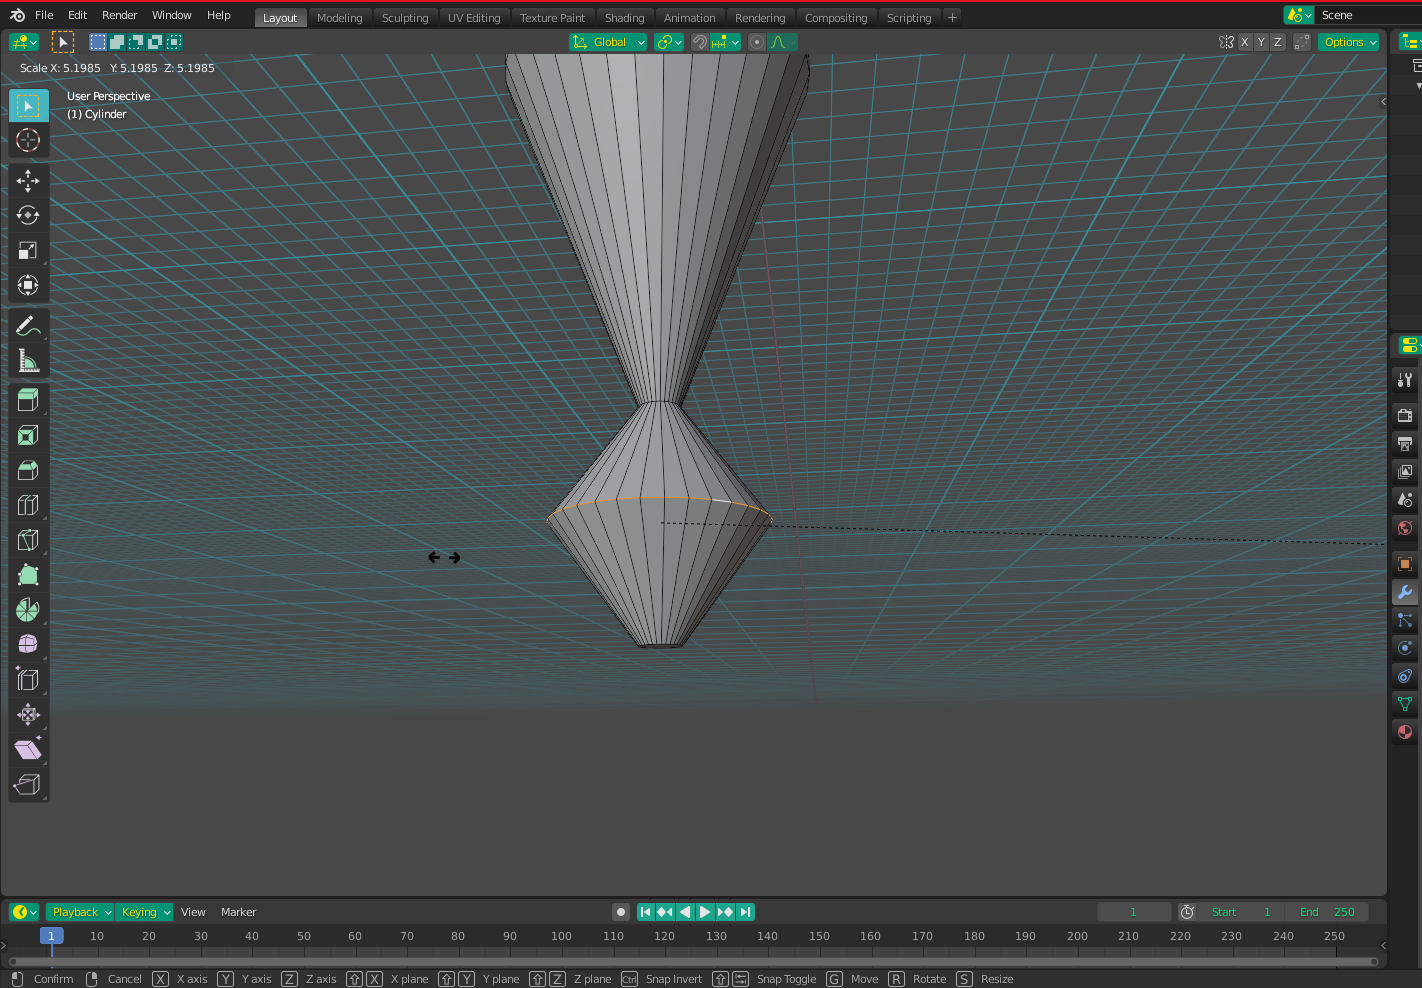Viewport: 1422px width, 988px height.
Task: Toggle Auto Merge vertices button
Action: tap(1301, 42)
